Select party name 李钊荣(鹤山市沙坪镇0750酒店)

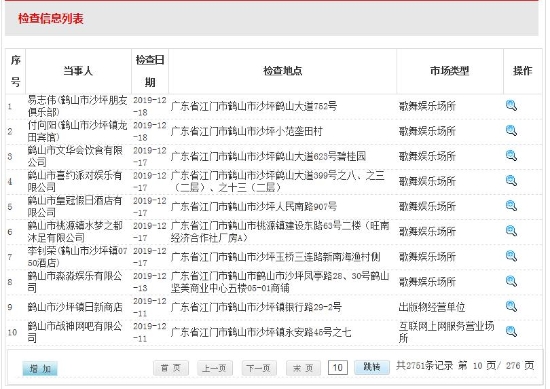(77, 257)
